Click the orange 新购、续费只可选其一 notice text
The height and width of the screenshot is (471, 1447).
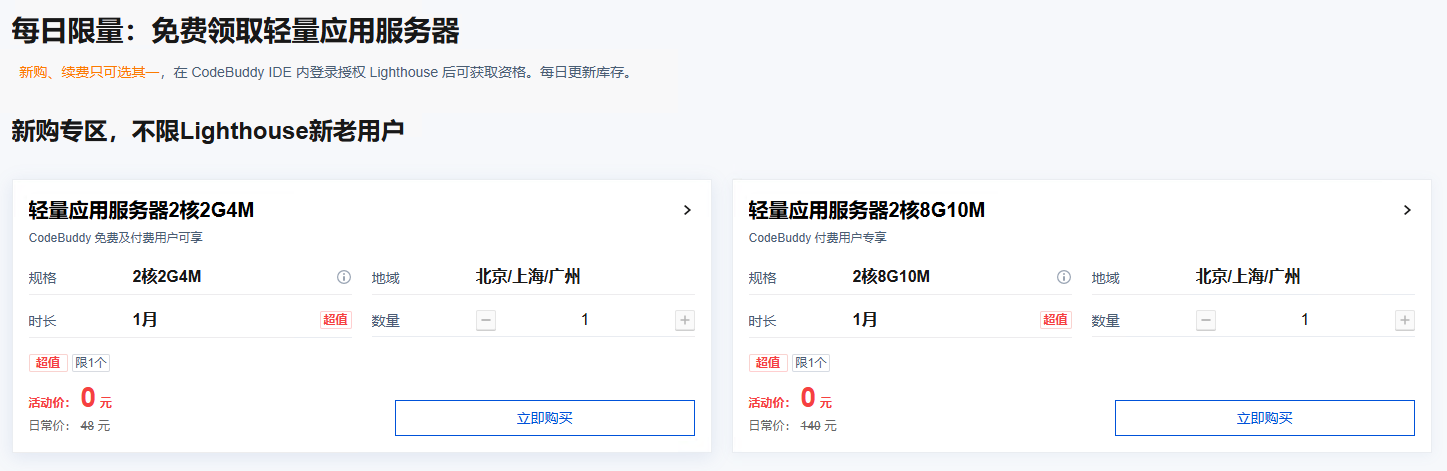[89, 73]
